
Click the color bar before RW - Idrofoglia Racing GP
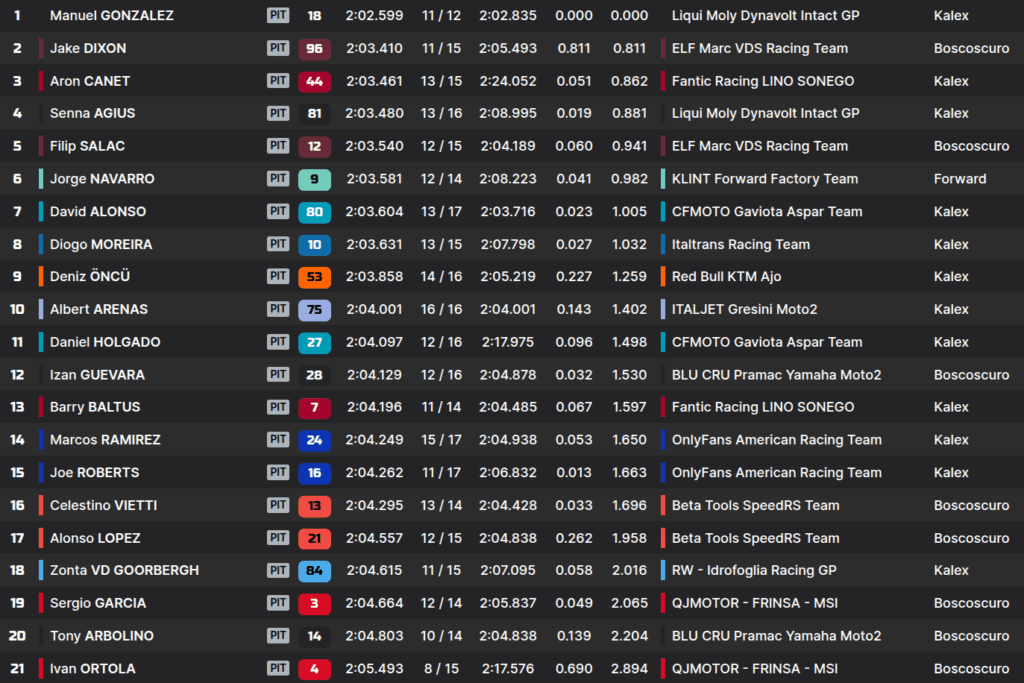click(x=663, y=571)
